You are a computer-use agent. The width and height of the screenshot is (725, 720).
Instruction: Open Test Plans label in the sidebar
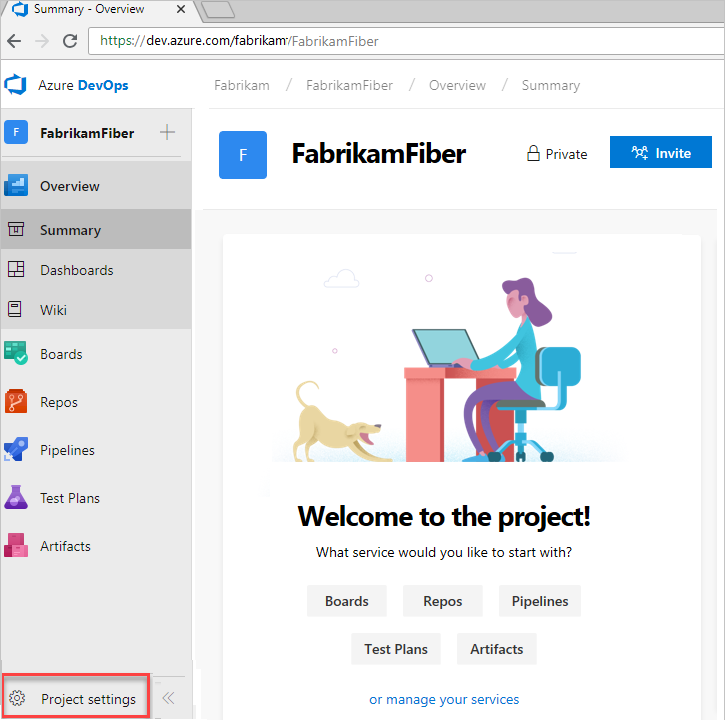tap(70, 498)
